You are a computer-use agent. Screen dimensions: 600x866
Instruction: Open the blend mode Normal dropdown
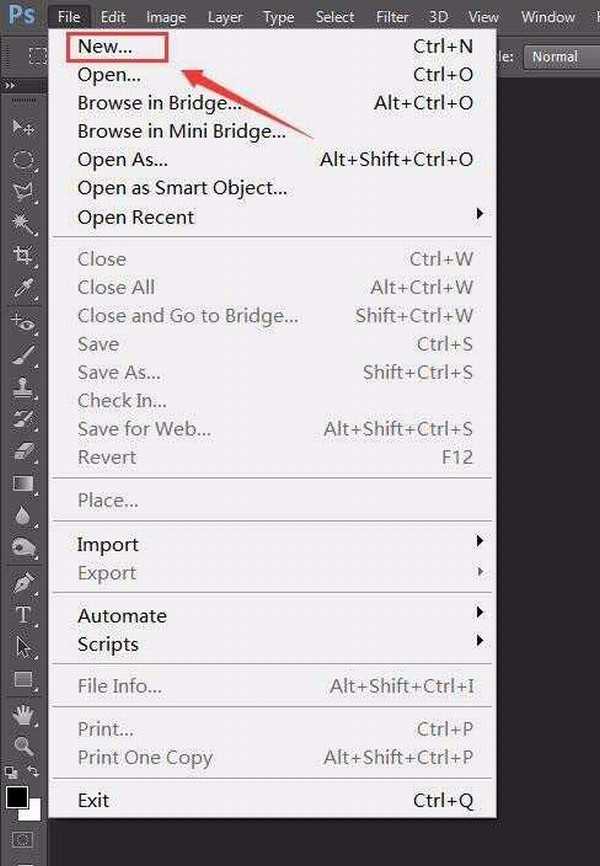click(x=560, y=57)
